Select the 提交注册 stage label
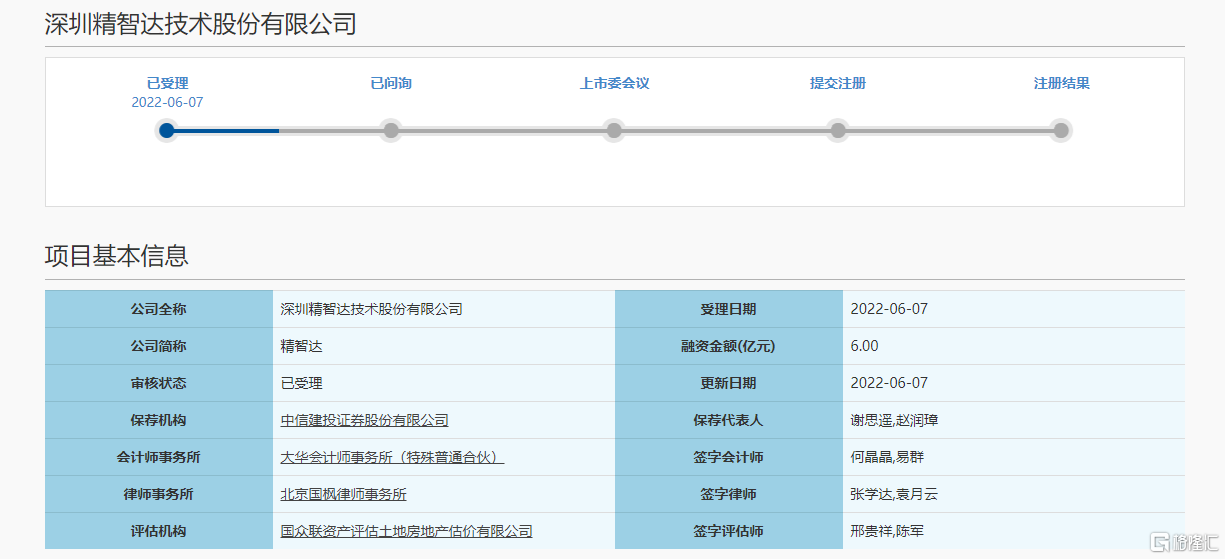This screenshot has width=1225, height=559. pos(838,84)
